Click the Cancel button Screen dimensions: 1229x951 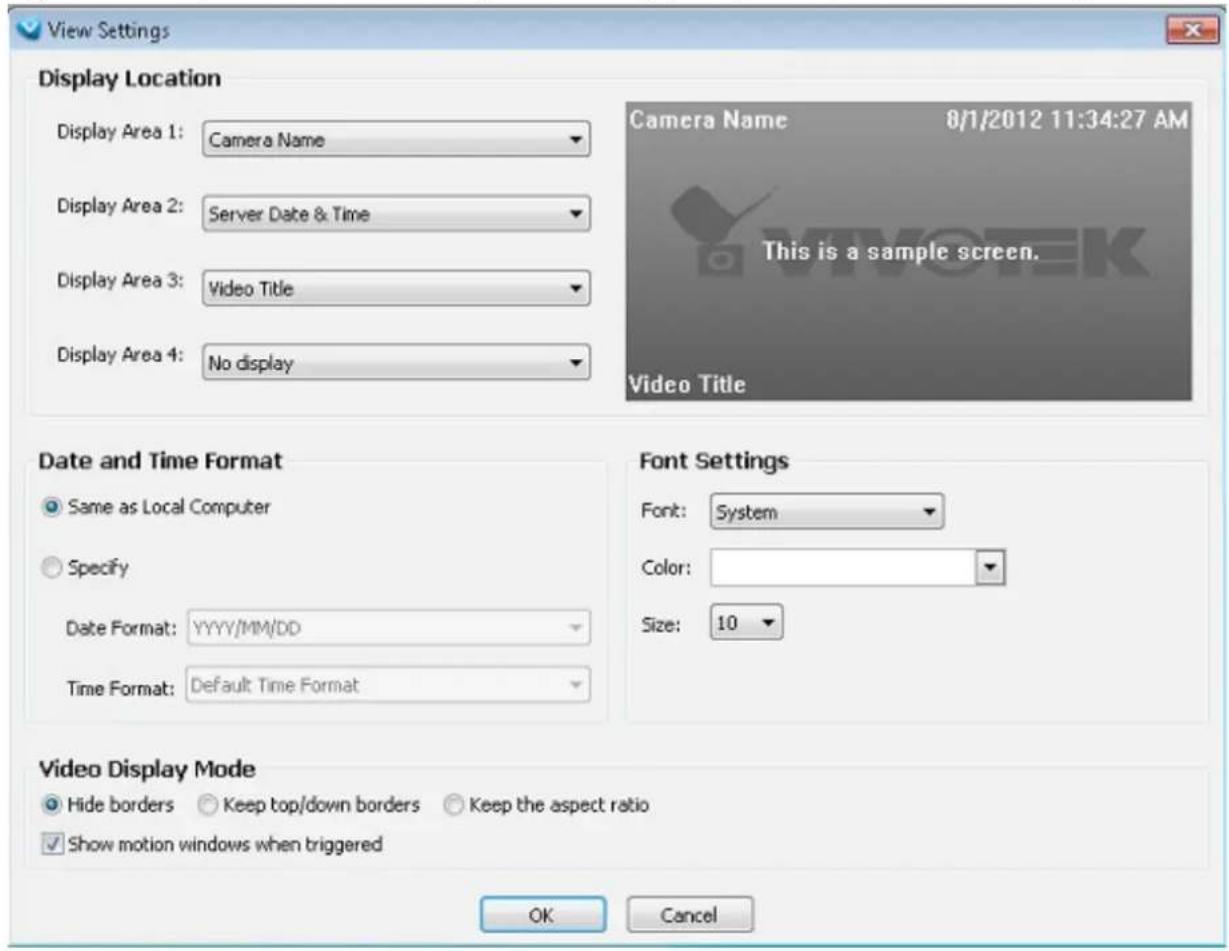[690, 914]
